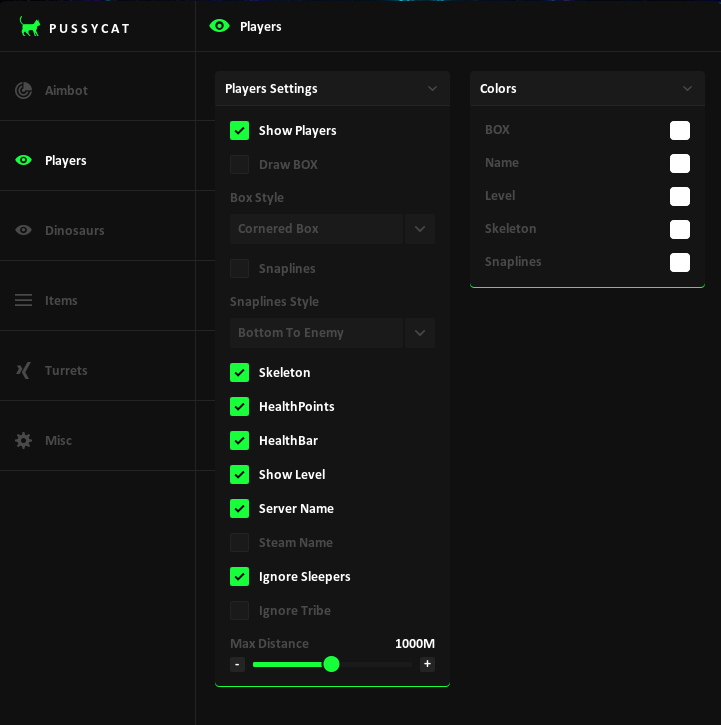Open the Misc sidebar tab

tap(58, 440)
